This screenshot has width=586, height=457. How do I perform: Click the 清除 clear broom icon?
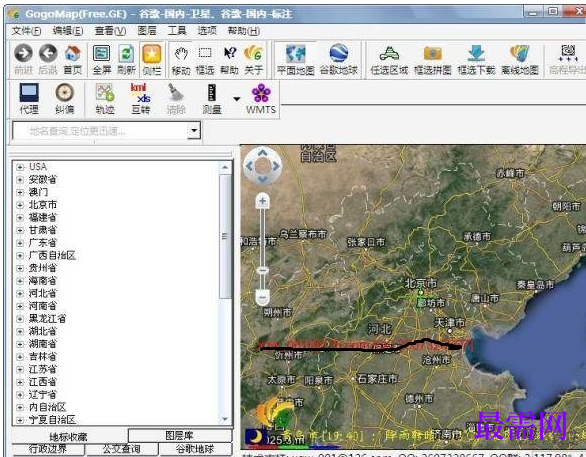tap(176, 93)
